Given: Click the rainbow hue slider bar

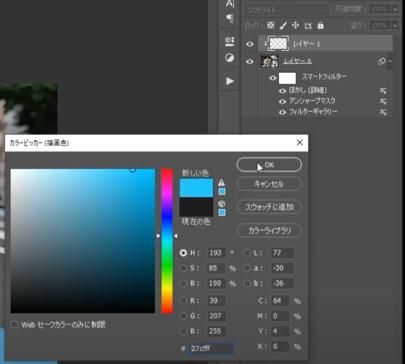Looking at the screenshot, I should pos(167,241).
